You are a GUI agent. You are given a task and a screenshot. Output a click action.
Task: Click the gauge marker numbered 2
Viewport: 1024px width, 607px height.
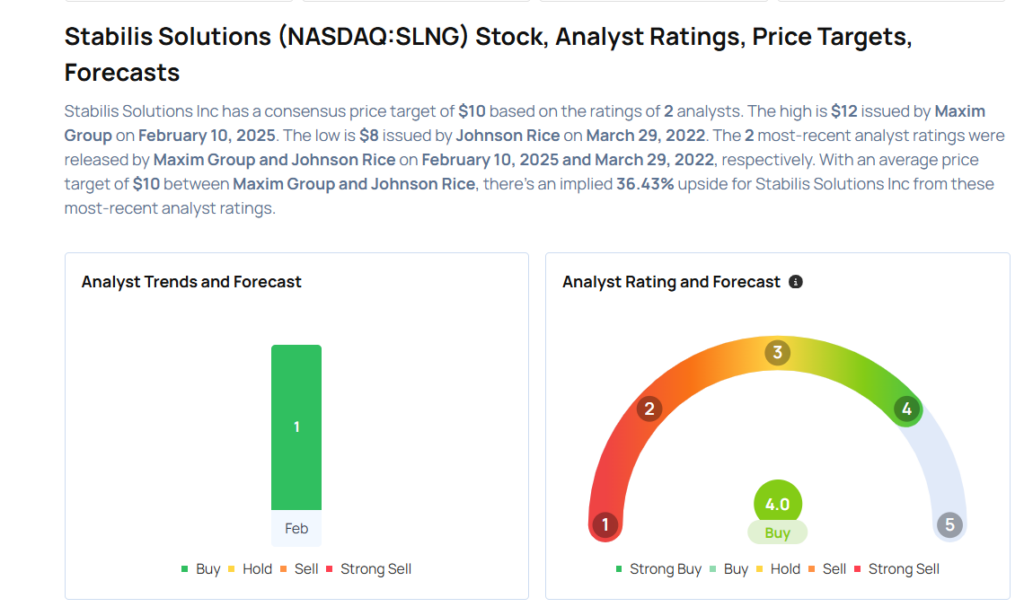[649, 408]
